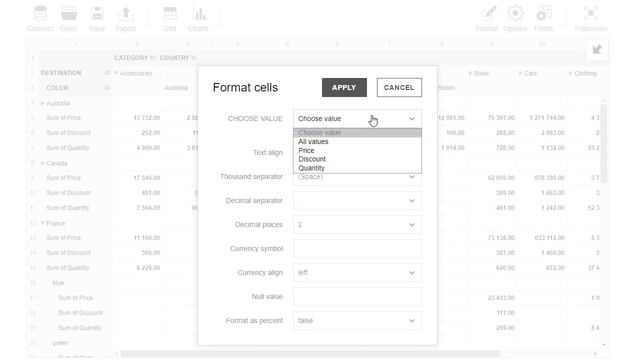This screenshot has width=640, height=360.
Task: Open the Decimal places dropdown
Action: [357, 225]
